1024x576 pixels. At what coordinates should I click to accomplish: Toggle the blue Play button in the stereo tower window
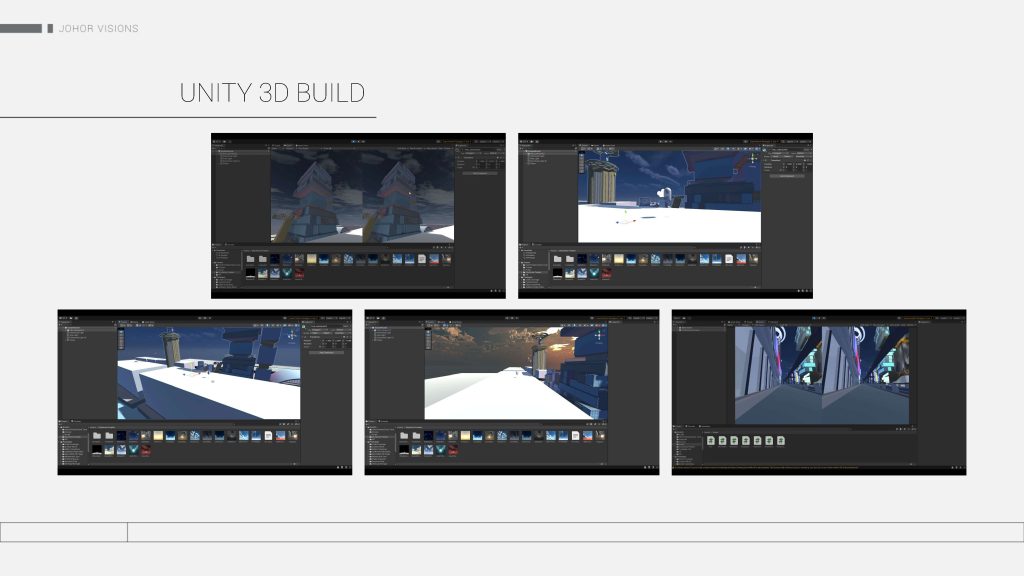(x=353, y=143)
